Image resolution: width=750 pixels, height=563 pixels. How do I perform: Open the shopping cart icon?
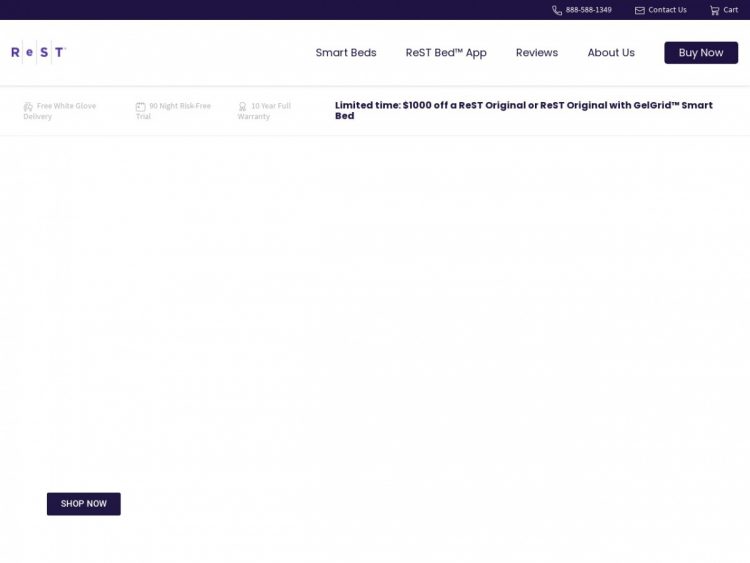715,10
